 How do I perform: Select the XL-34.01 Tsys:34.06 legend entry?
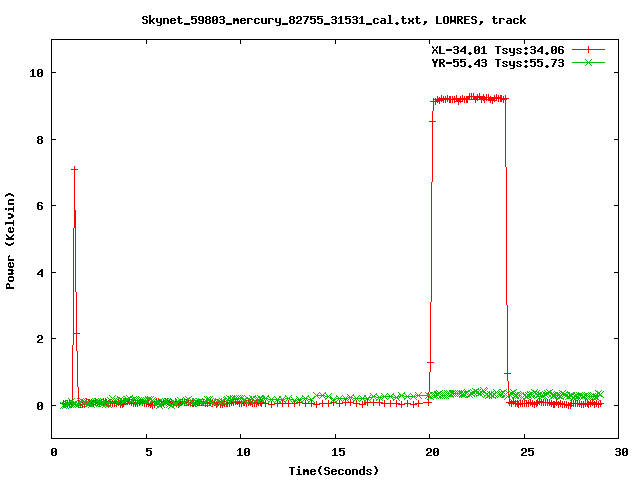point(498,50)
